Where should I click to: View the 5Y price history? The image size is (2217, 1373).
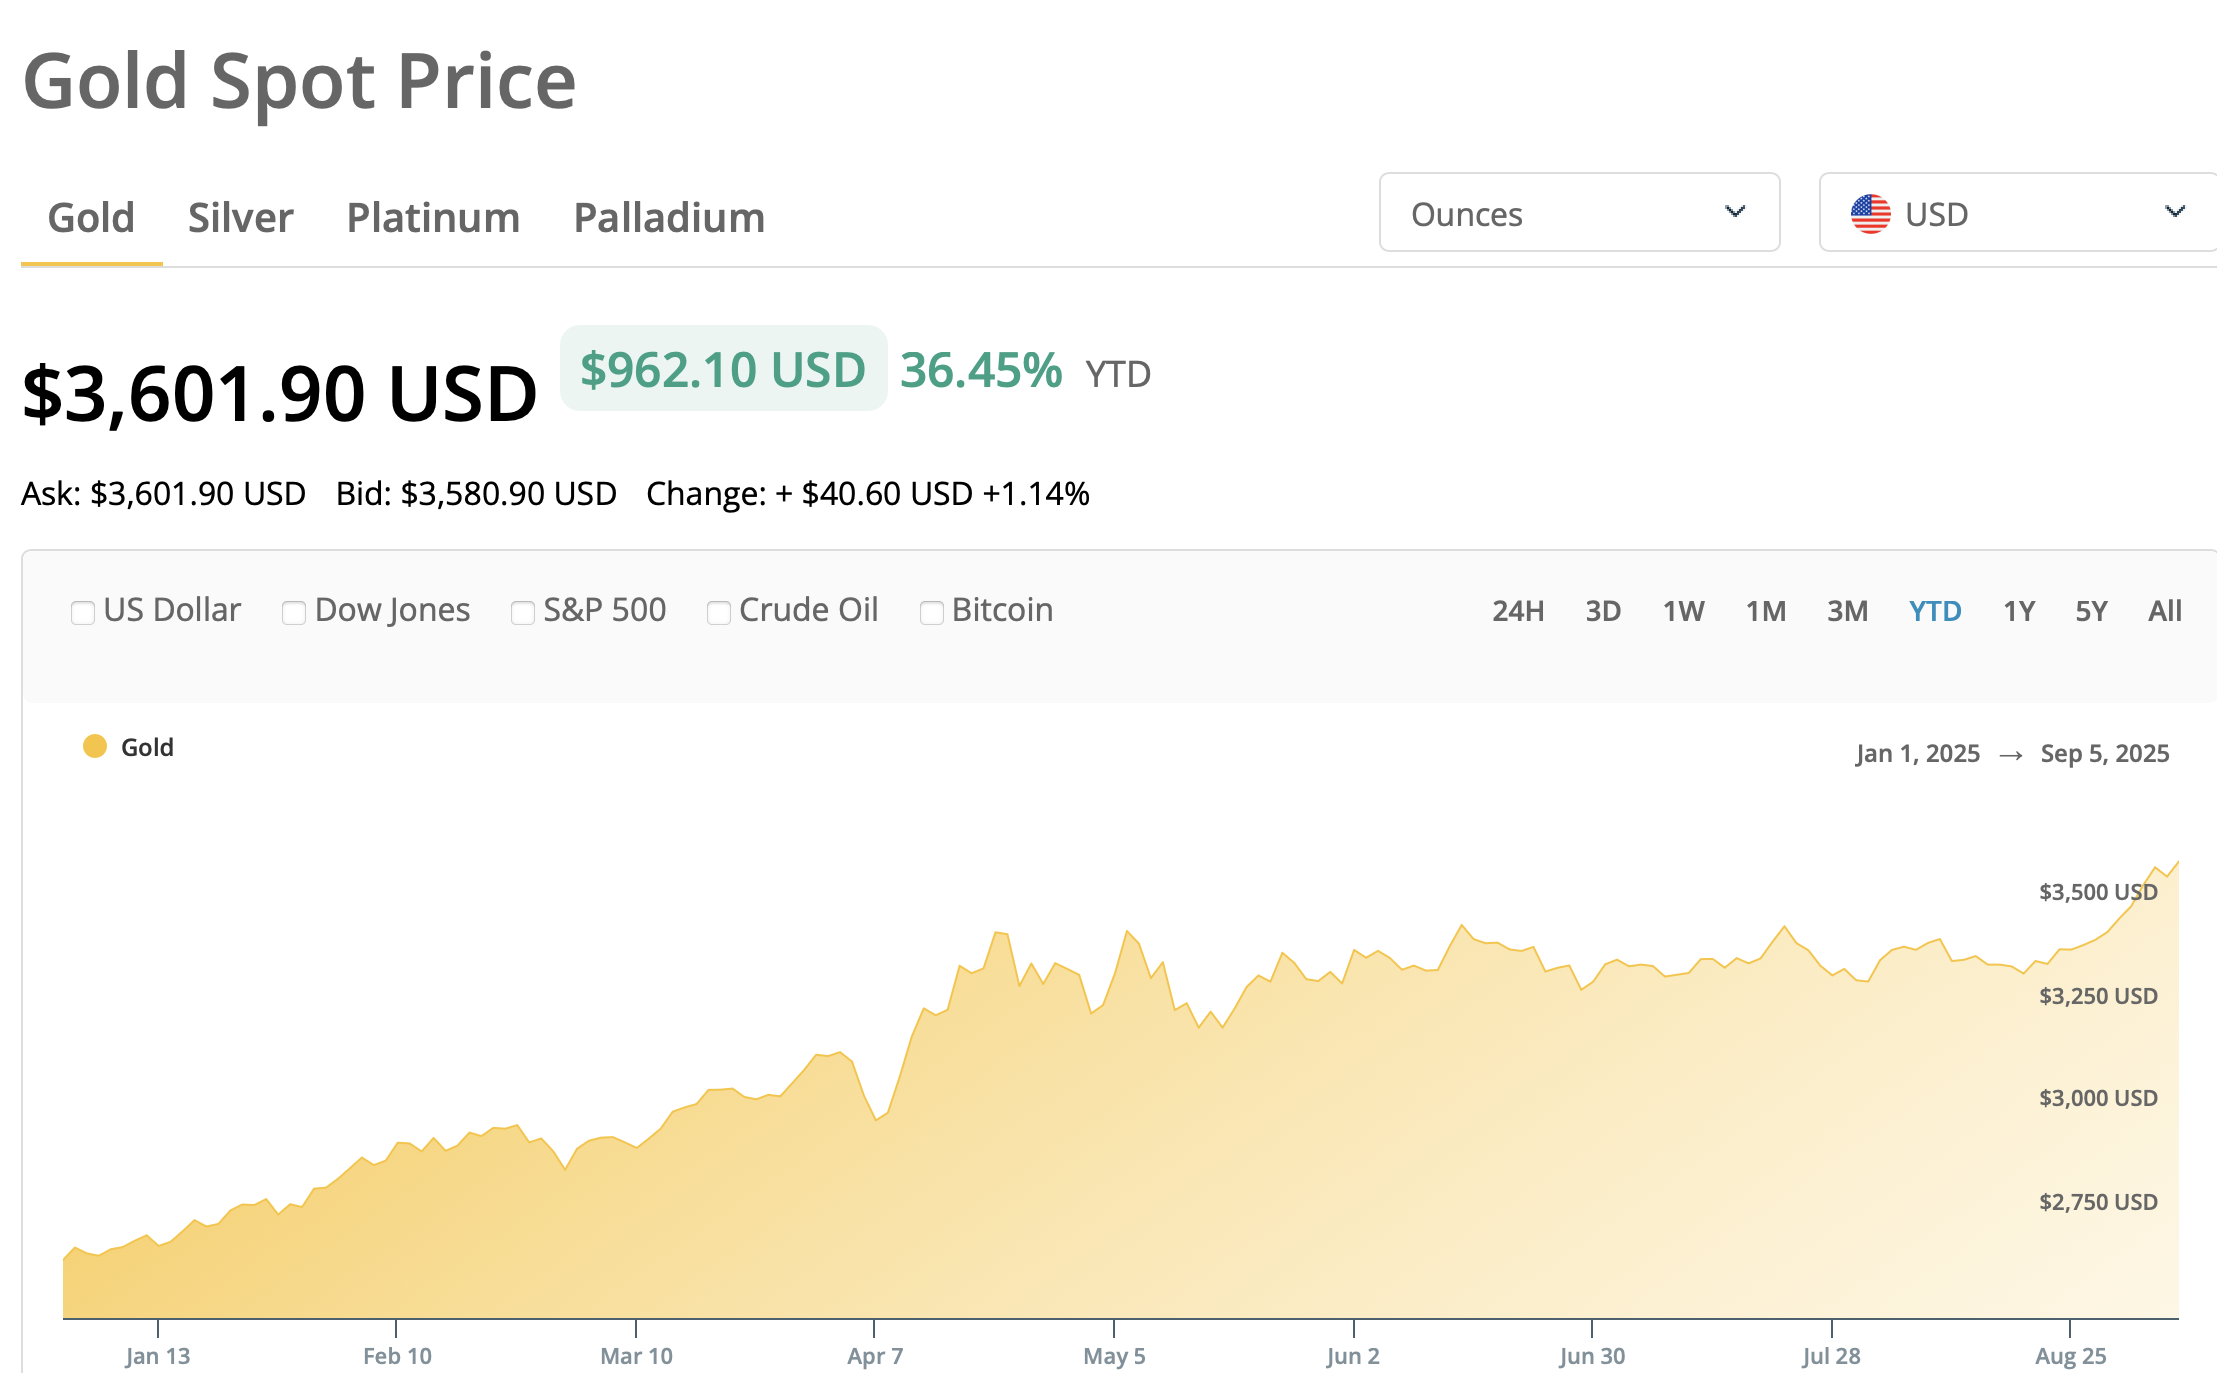2090,610
